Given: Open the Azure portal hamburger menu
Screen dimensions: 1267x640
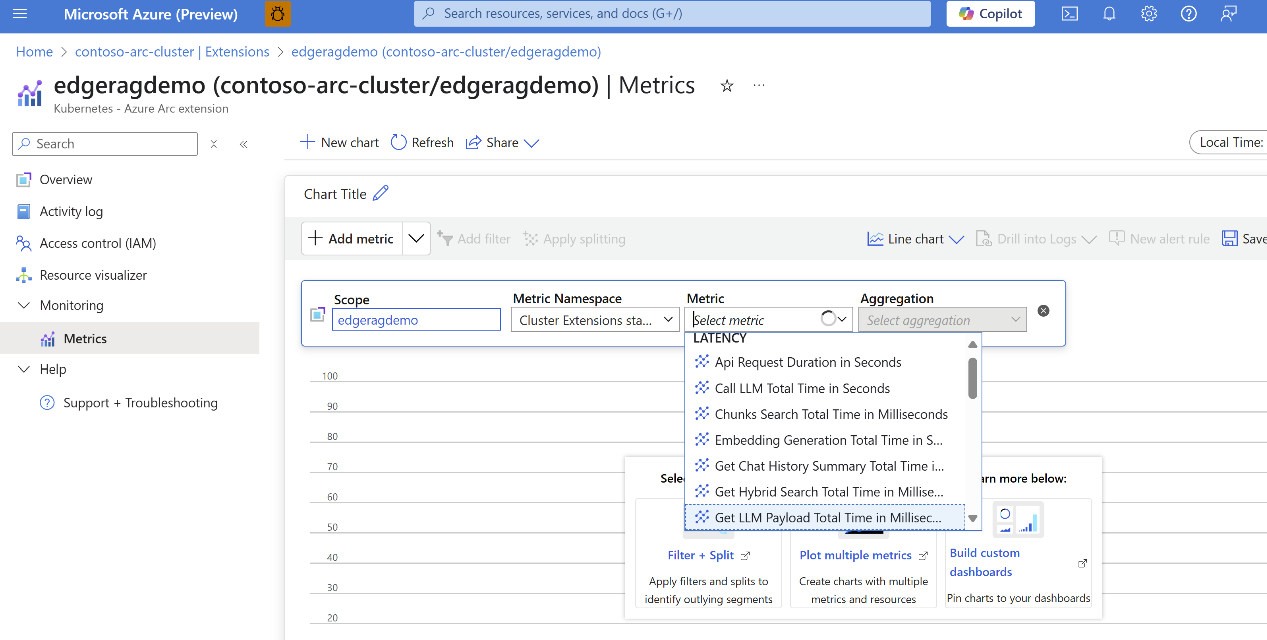Looking at the screenshot, I should 20,14.
